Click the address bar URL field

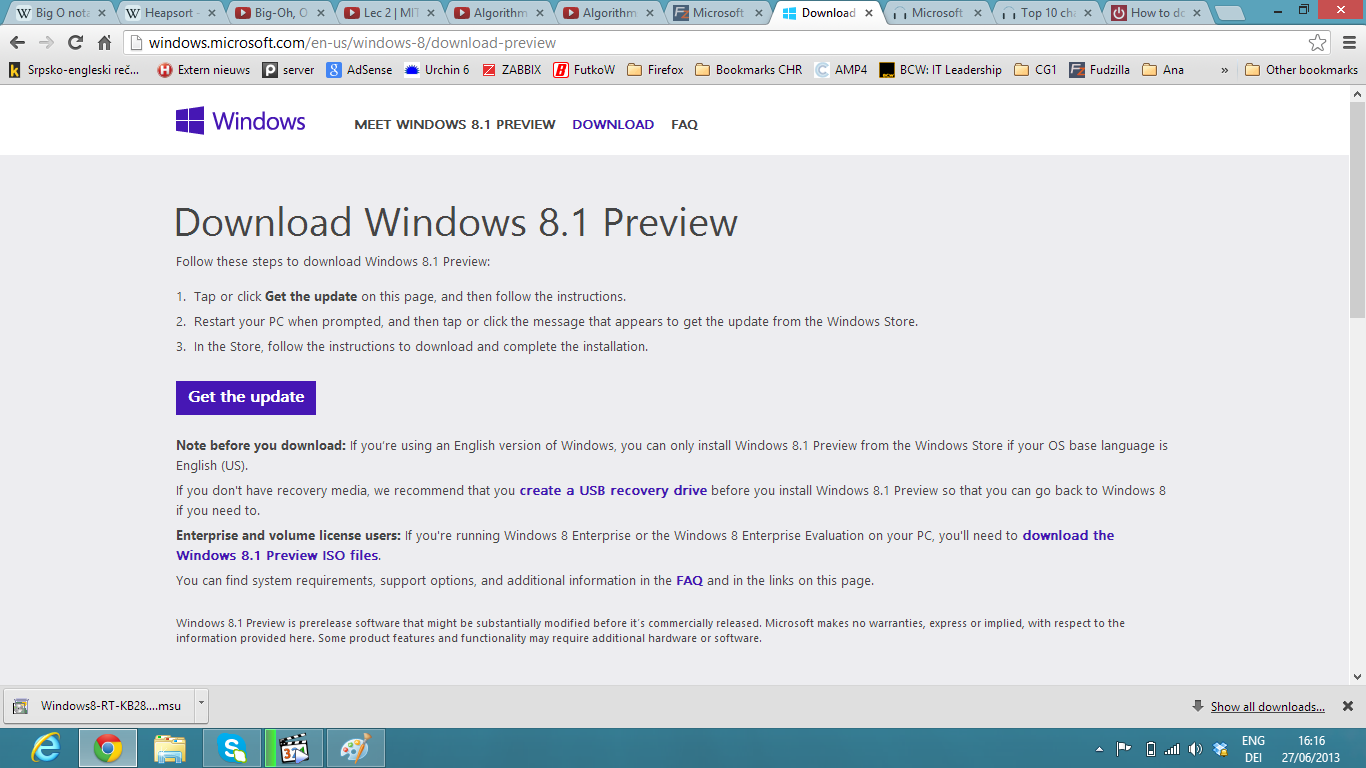point(700,43)
